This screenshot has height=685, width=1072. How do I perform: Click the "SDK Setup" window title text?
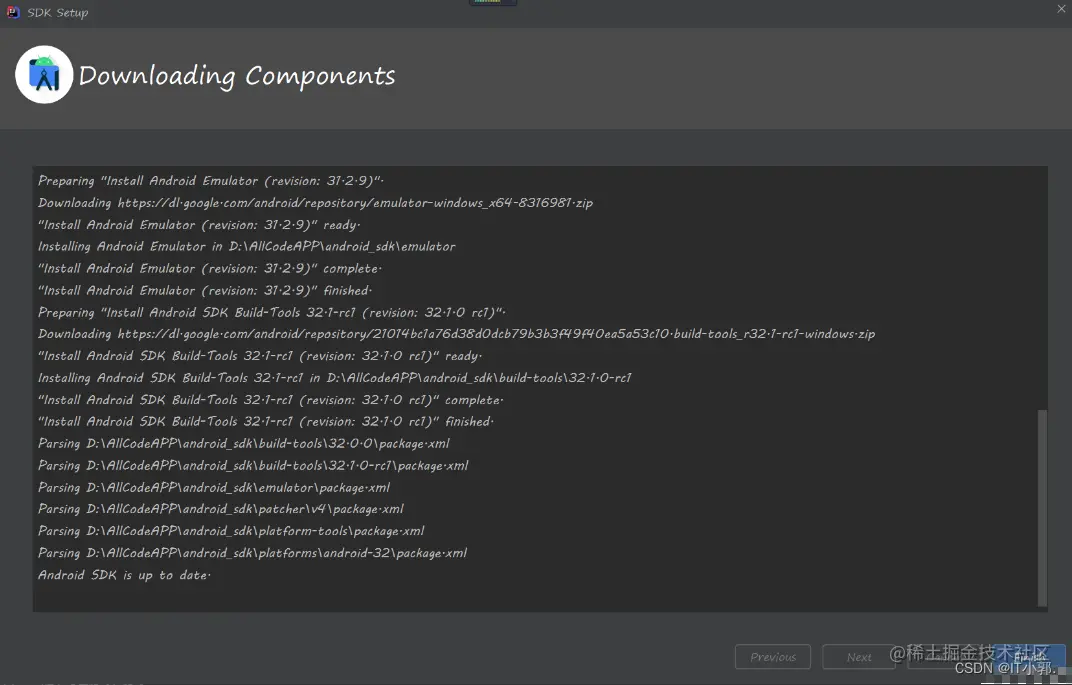(x=57, y=12)
